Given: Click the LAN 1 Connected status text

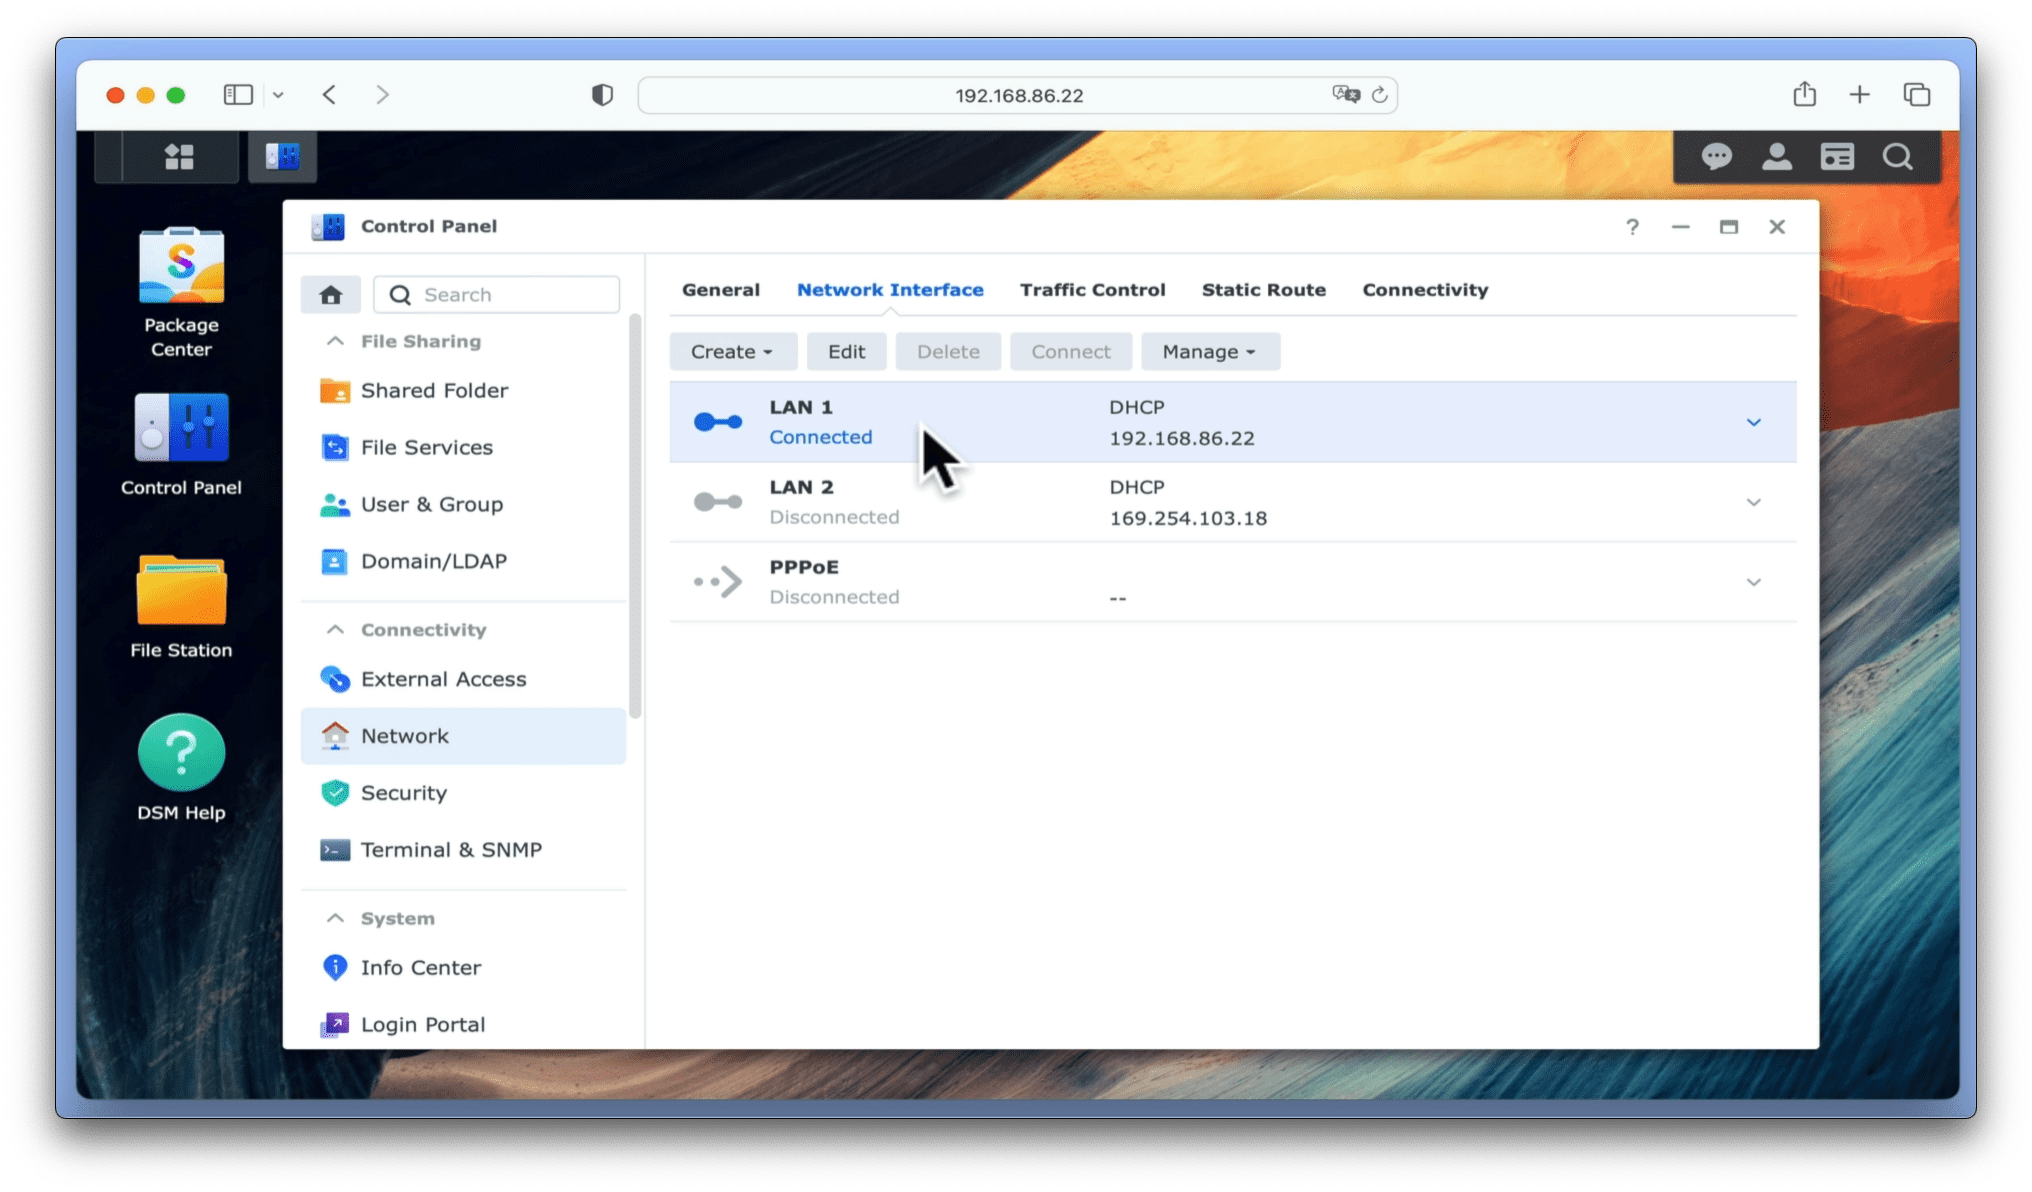Looking at the screenshot, I should [x=821, y=438].
